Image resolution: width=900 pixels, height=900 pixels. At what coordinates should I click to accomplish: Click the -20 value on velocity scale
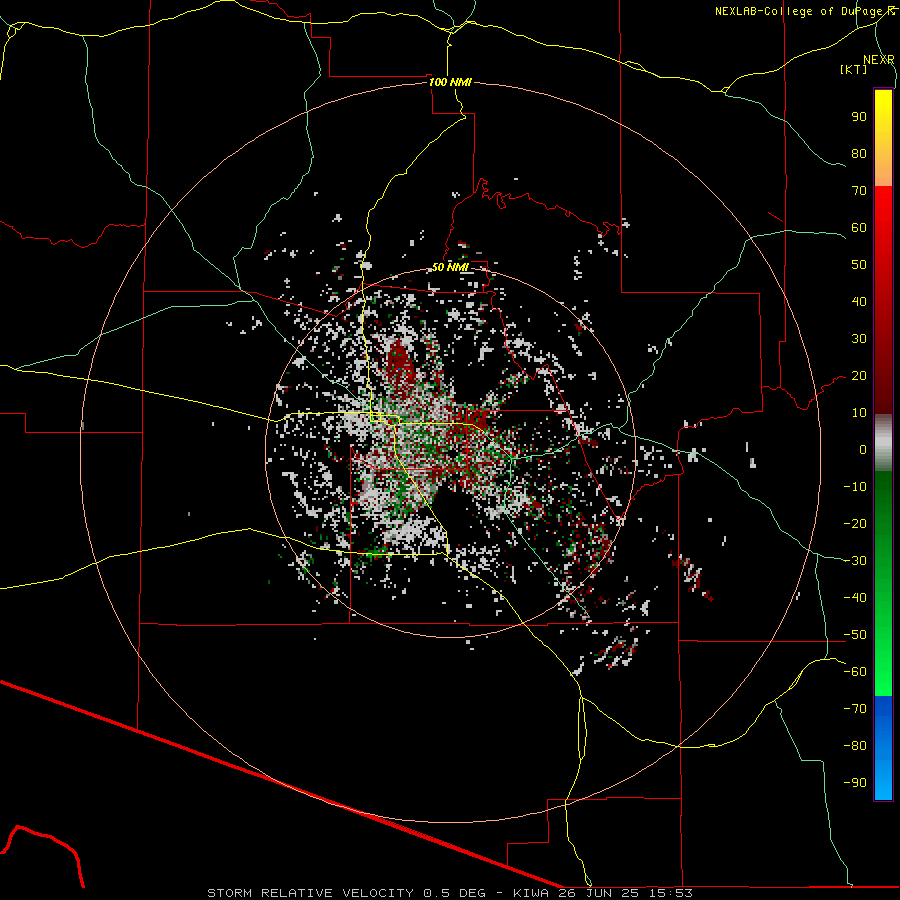point(855,524)
